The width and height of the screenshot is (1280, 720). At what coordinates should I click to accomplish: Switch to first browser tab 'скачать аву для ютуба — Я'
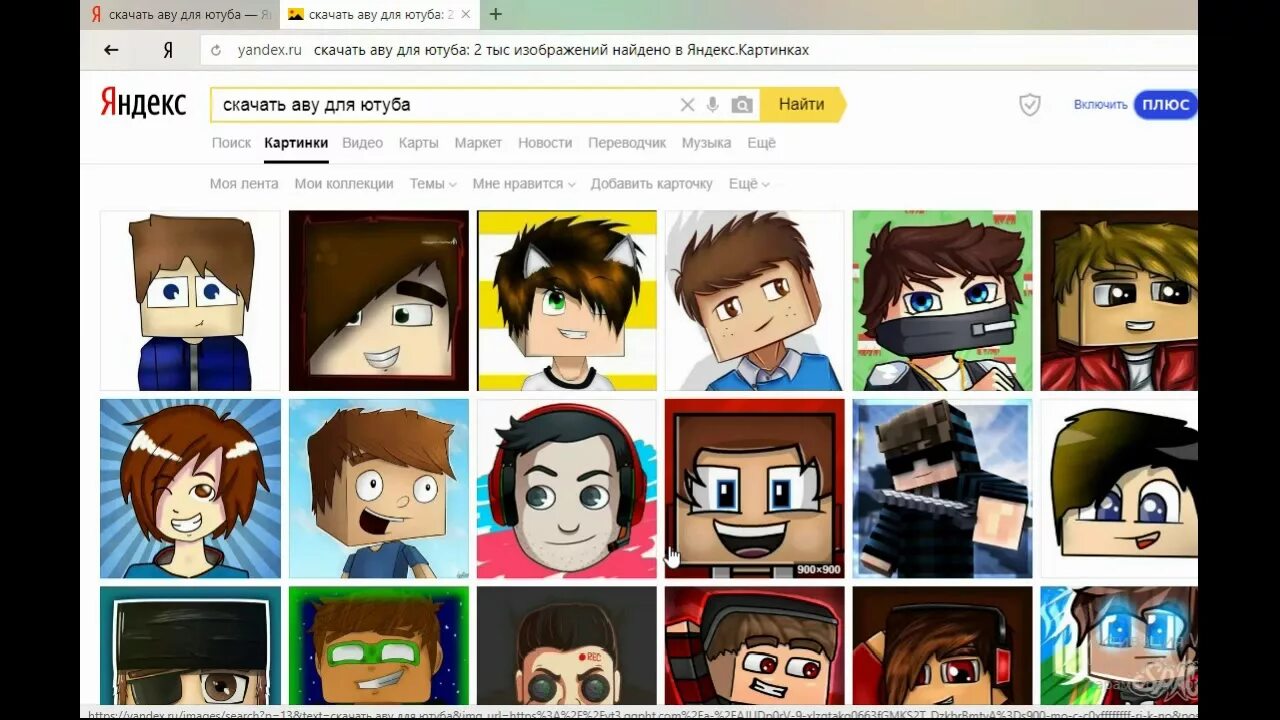click(x=180, y=14)
